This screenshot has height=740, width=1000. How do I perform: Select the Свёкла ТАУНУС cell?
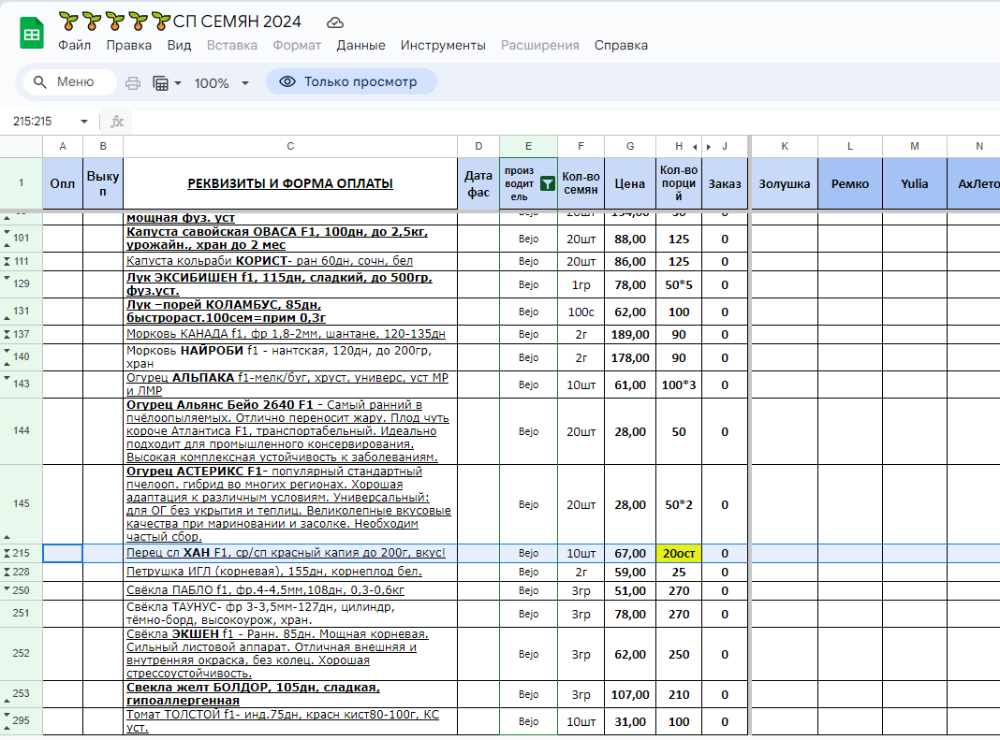(x=290, y=614)
